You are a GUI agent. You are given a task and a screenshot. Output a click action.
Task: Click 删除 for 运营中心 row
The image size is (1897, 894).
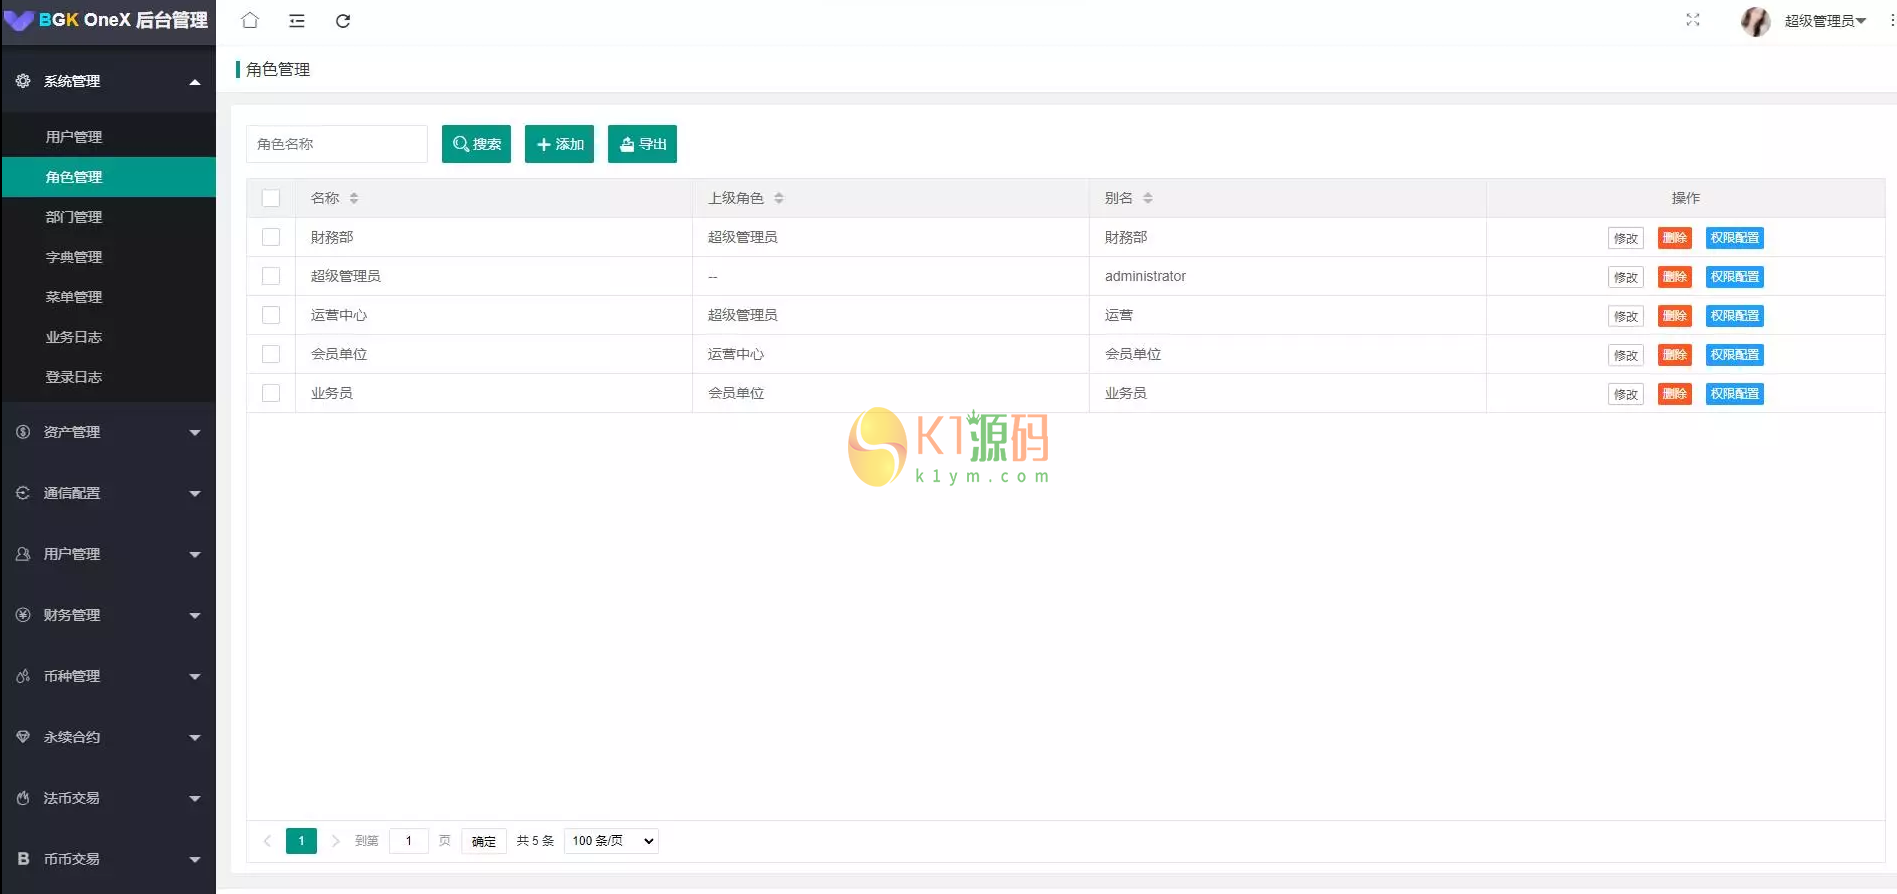point(1675,316)
